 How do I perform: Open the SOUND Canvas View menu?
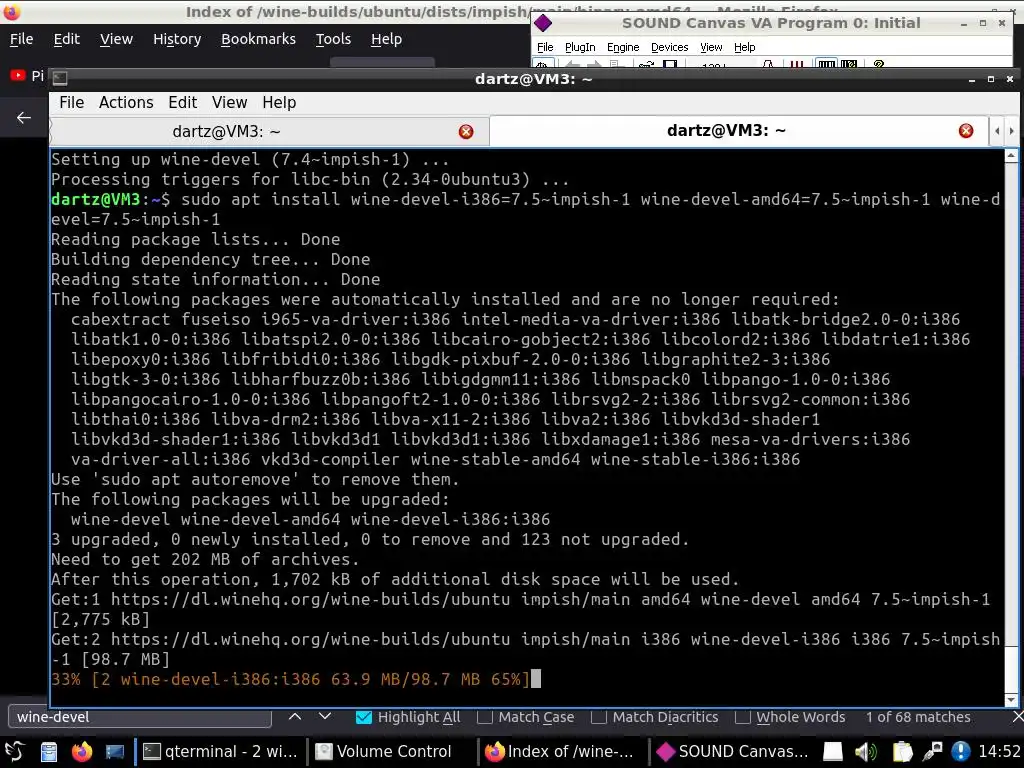coord(711,47)
